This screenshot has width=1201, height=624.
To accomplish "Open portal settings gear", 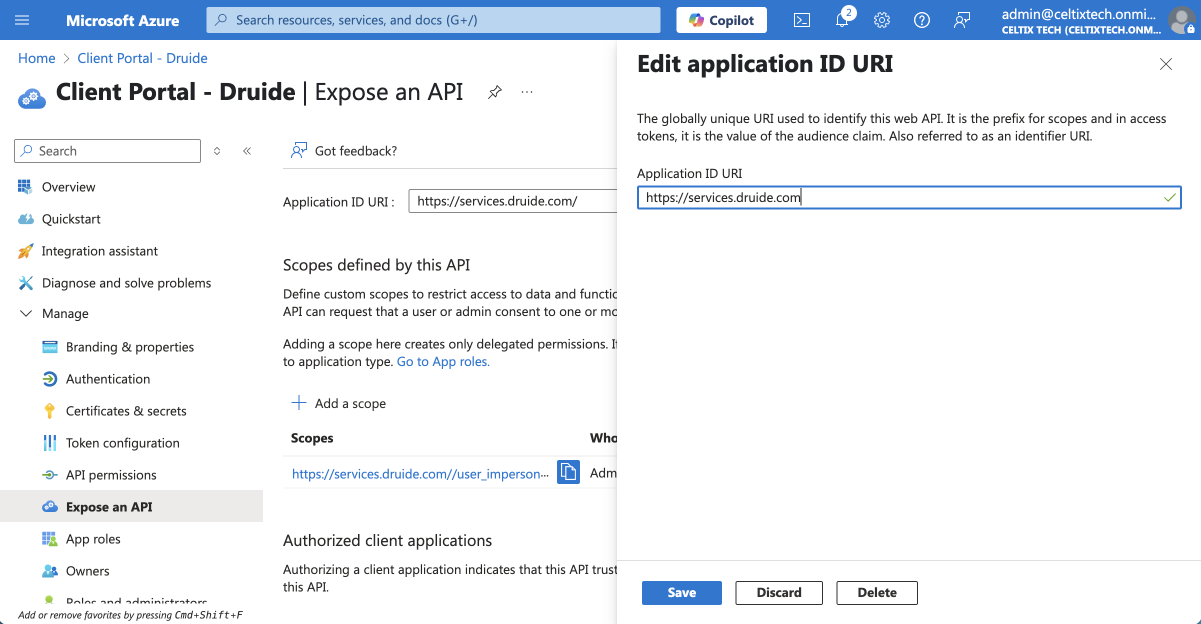I will tap(881, 20).
